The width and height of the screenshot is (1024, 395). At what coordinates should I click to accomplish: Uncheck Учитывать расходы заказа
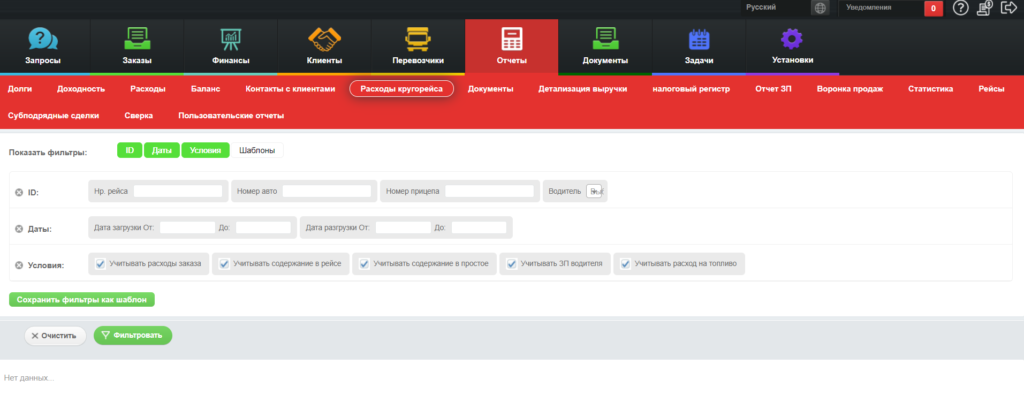[x=100, y=264]
